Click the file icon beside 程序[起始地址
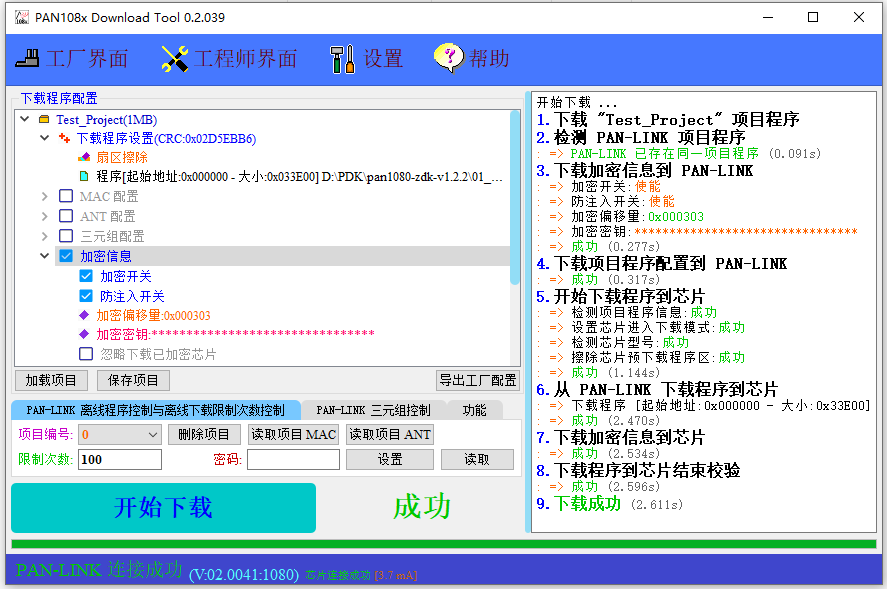Viewport: 887px width, 589px height. point(84,176)
